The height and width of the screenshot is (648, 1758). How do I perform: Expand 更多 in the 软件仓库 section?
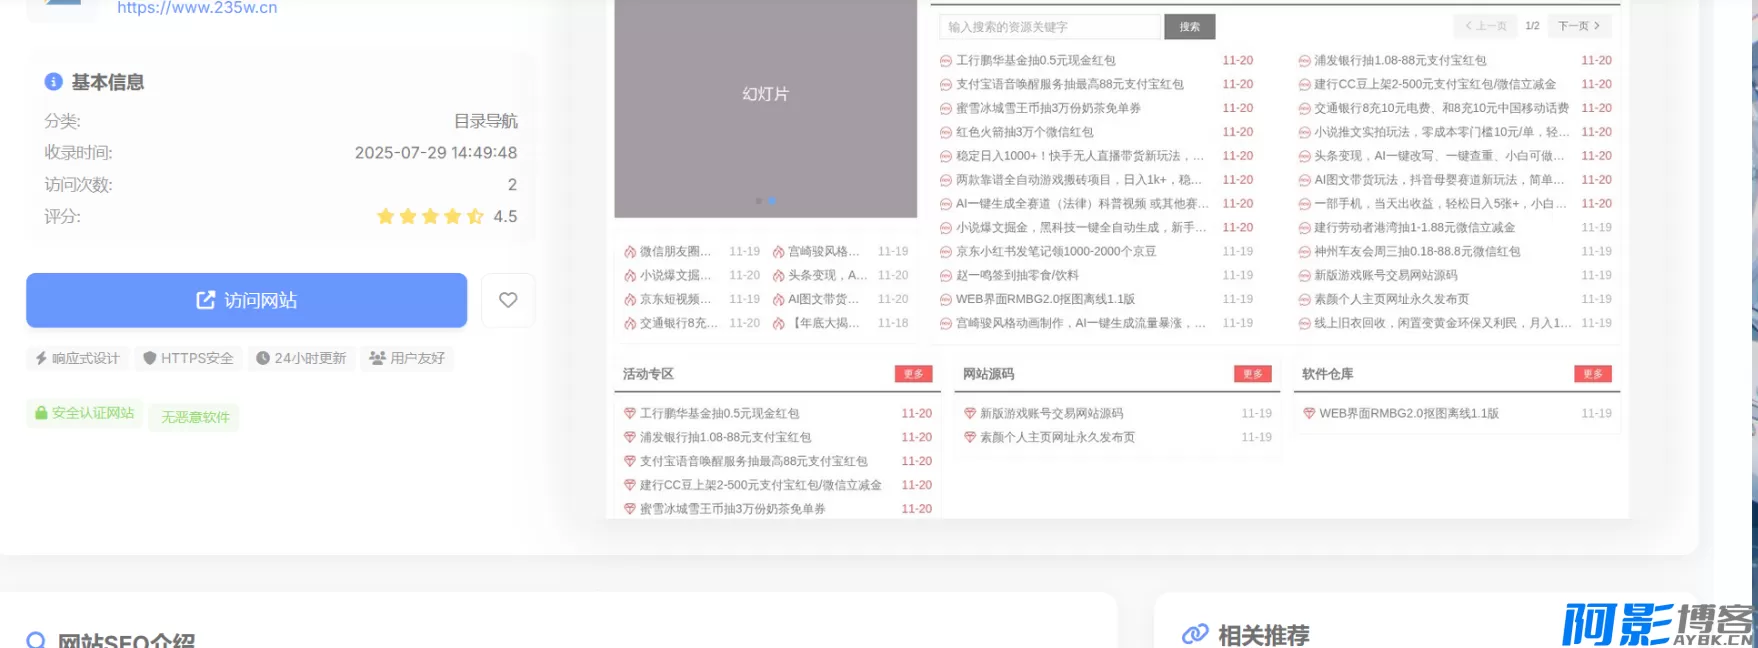(x=1592, y=374)
